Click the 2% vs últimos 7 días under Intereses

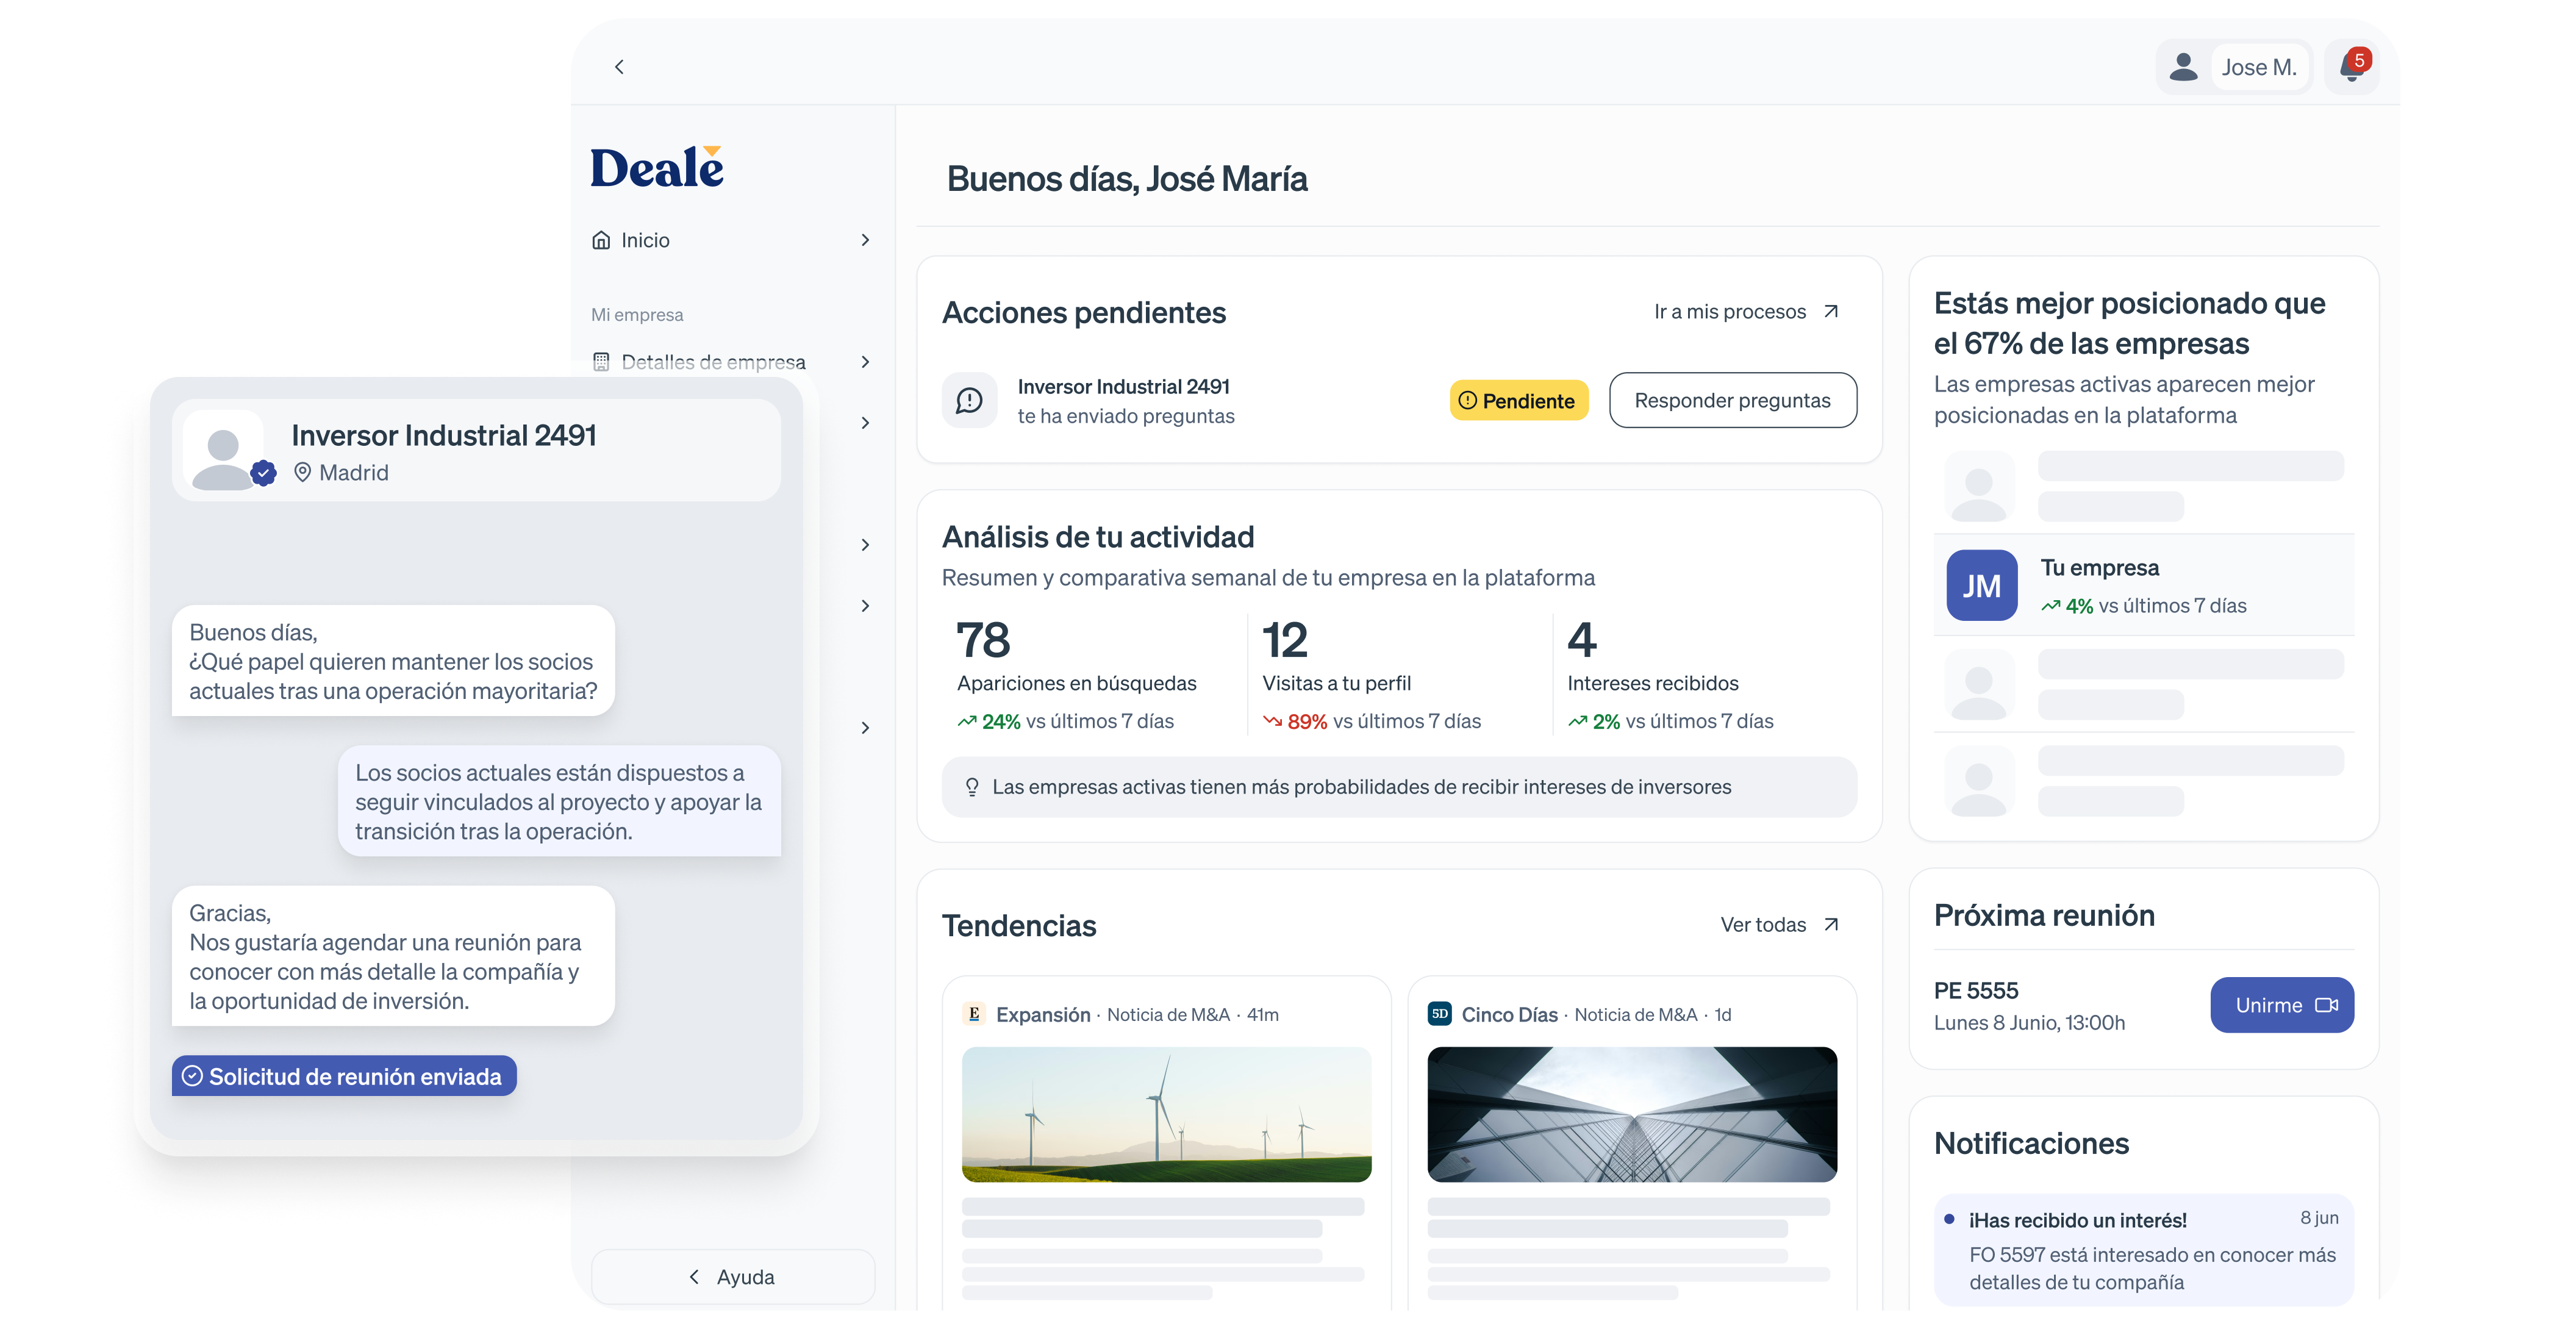pos(1671,722)
